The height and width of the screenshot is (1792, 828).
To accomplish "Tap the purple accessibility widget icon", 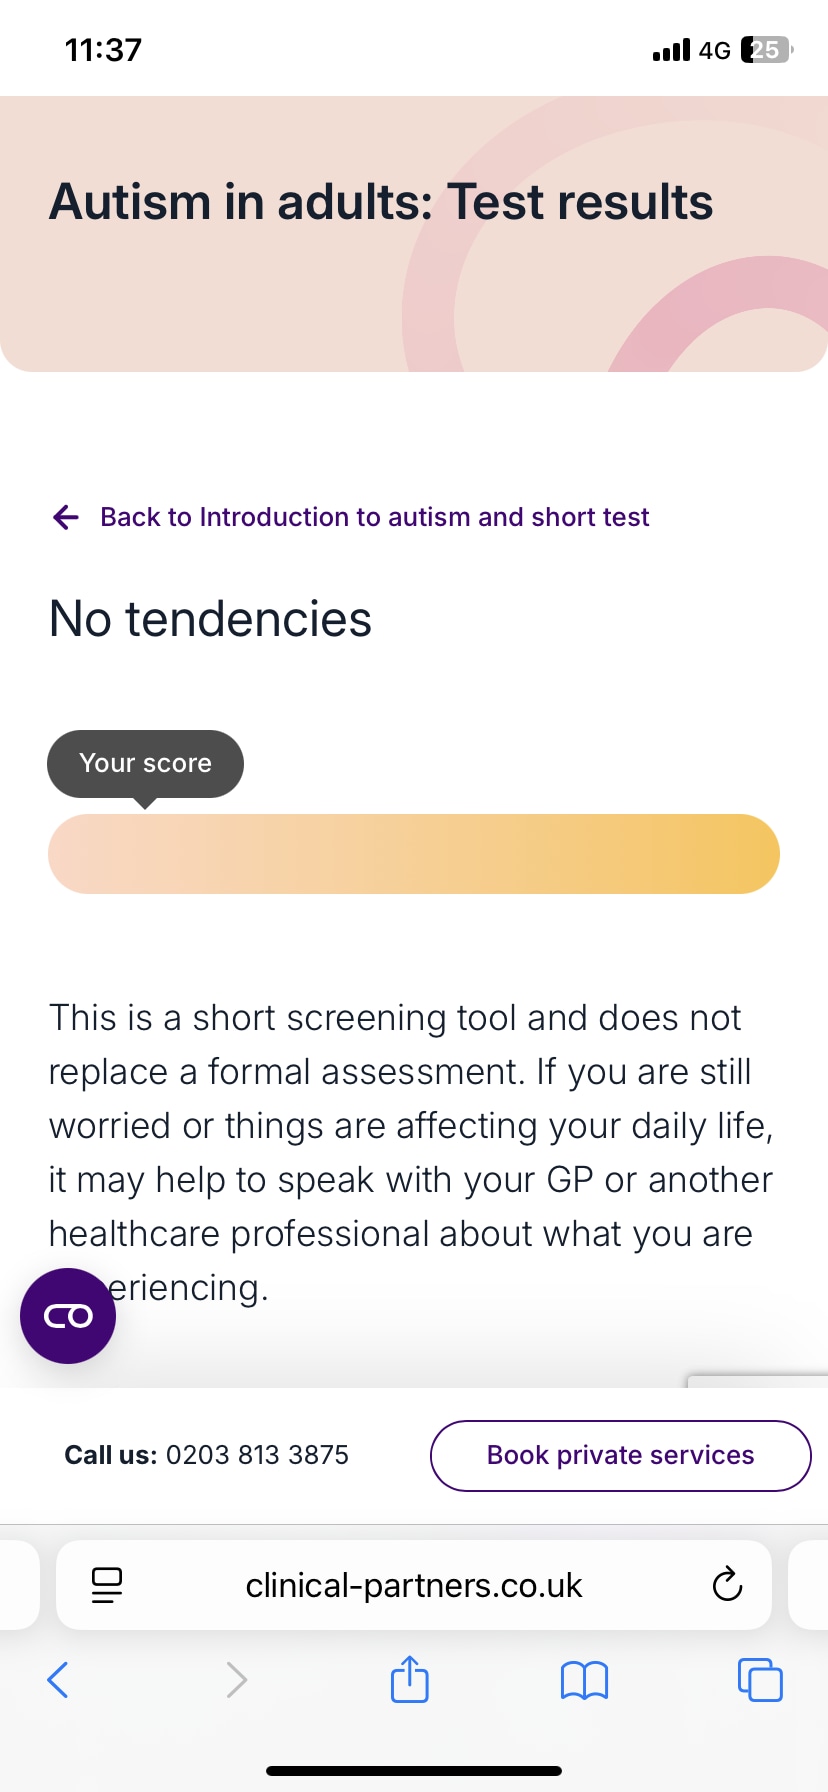I will [x=68, y=1316].
